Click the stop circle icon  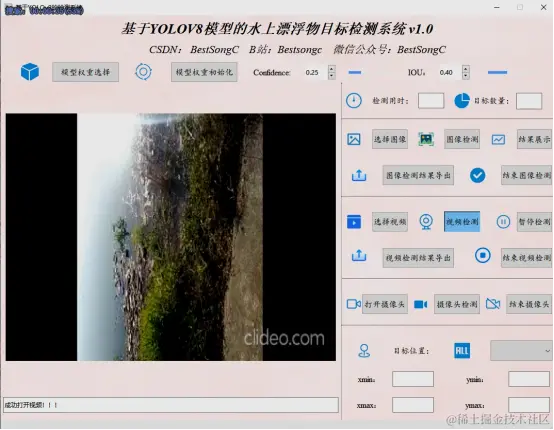point(483,255)
